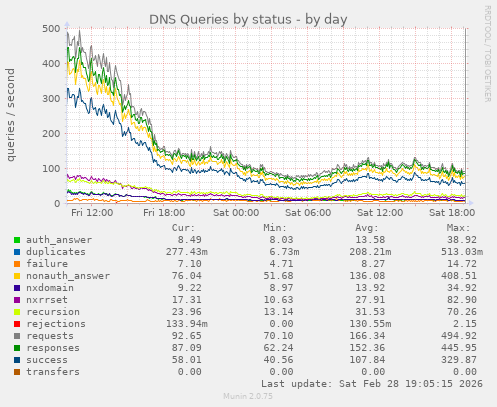Image resolution: width=497 pixels, height=407 pixels.
Task: Click the 'auth_answer' legend label
Action: 59,240
